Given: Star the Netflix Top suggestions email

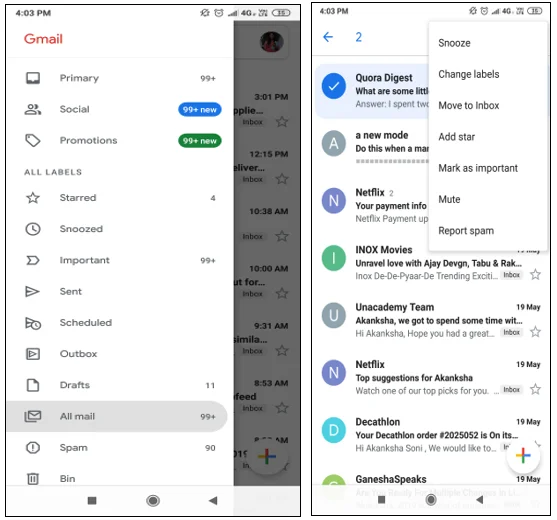Looking at the screenshot, I should click(535, 389).
